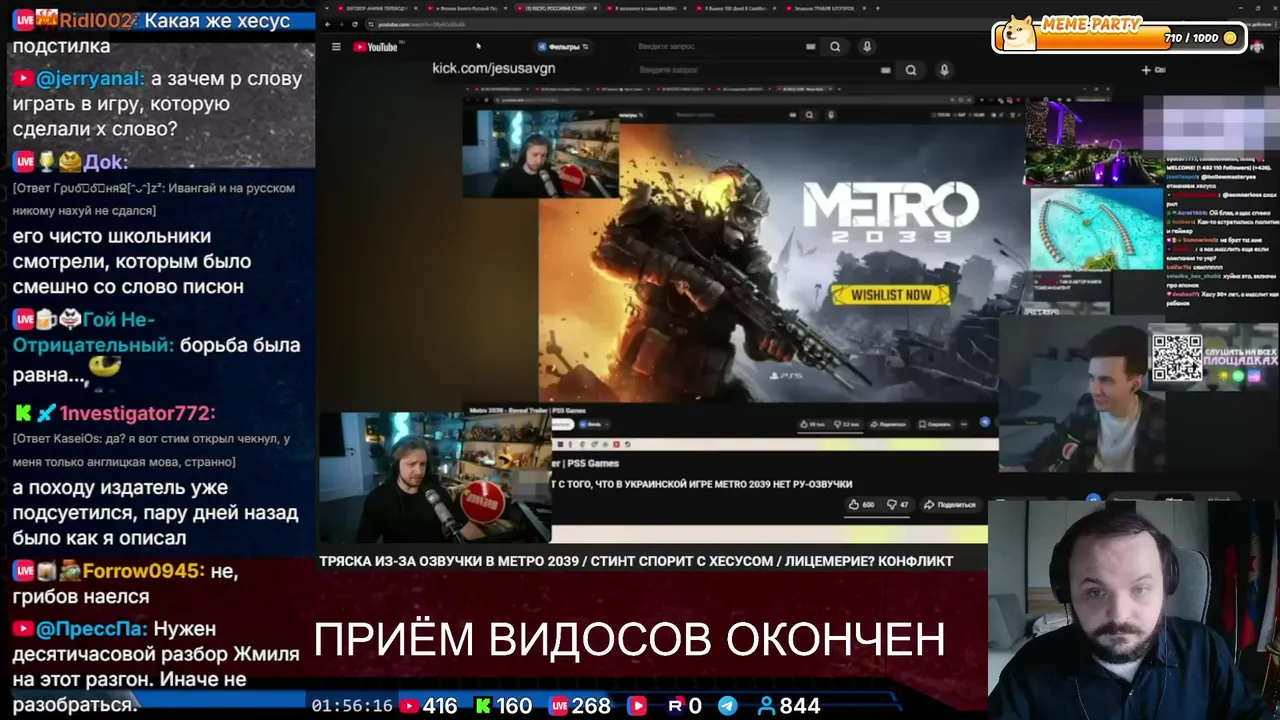Click the Telegram icon in the stats bar
This screenshot has height=720, width=1280.
728,706
